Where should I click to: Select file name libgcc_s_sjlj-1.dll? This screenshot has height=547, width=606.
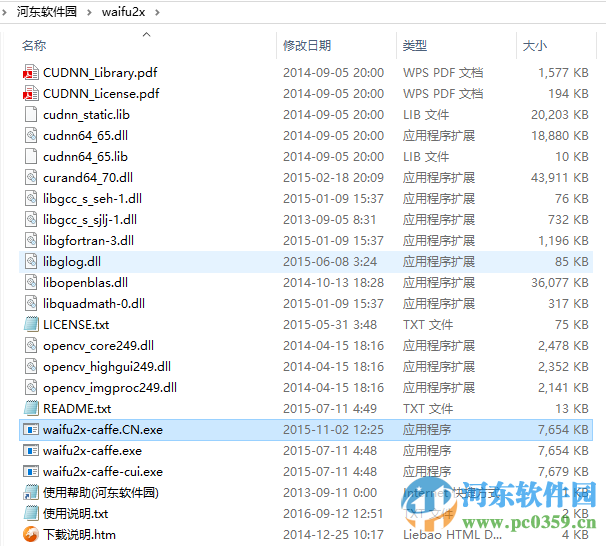[90, 220]
